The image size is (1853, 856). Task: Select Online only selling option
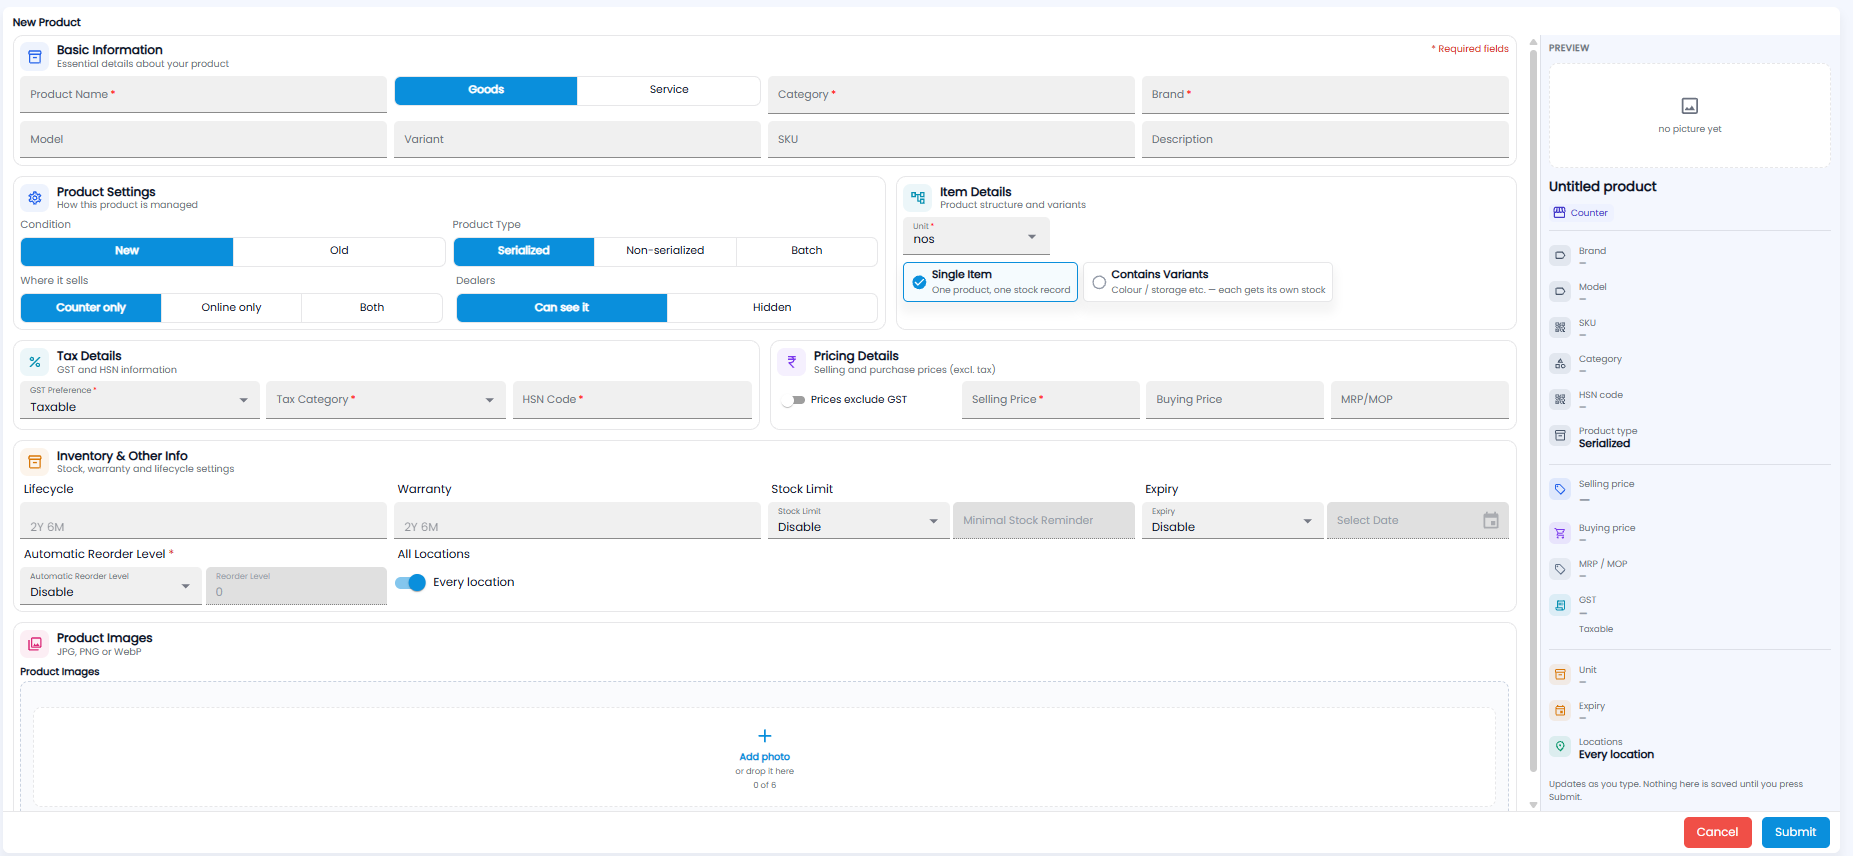pyautogui.click(x=231, y=308)
